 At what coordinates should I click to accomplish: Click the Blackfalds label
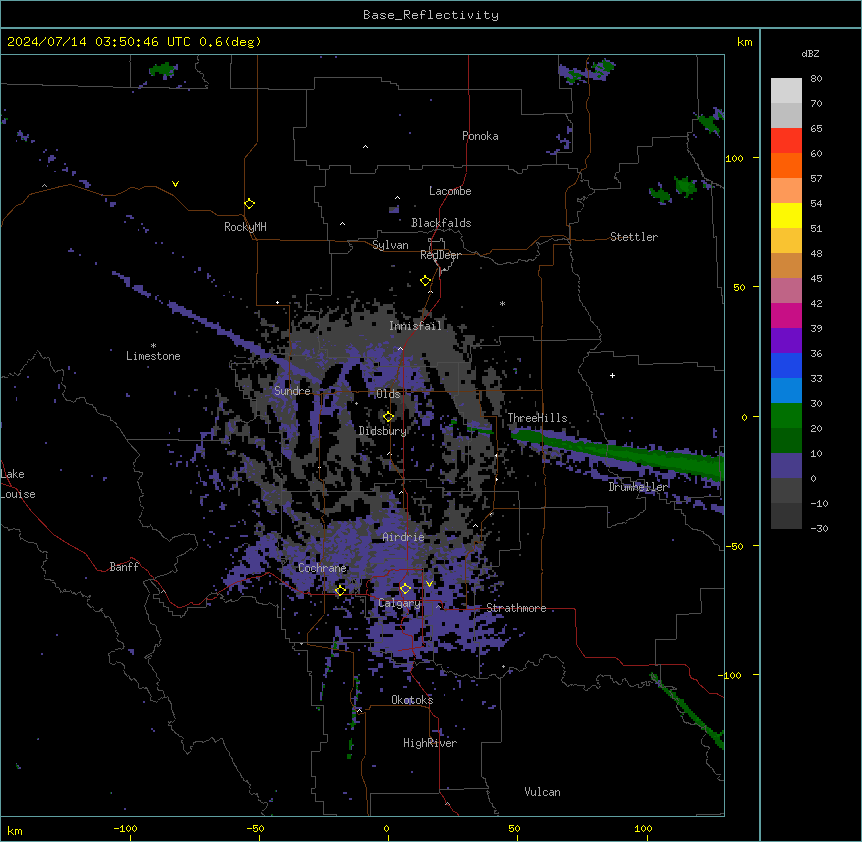point(441,223)
